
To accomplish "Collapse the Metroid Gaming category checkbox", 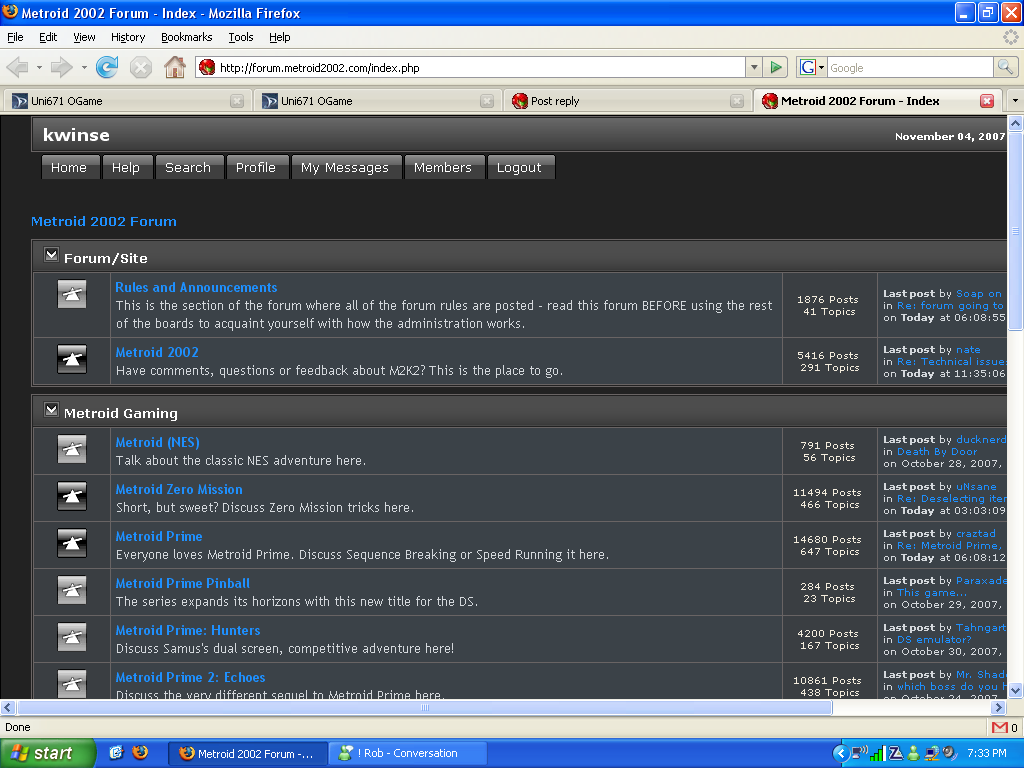I will 51,411.
